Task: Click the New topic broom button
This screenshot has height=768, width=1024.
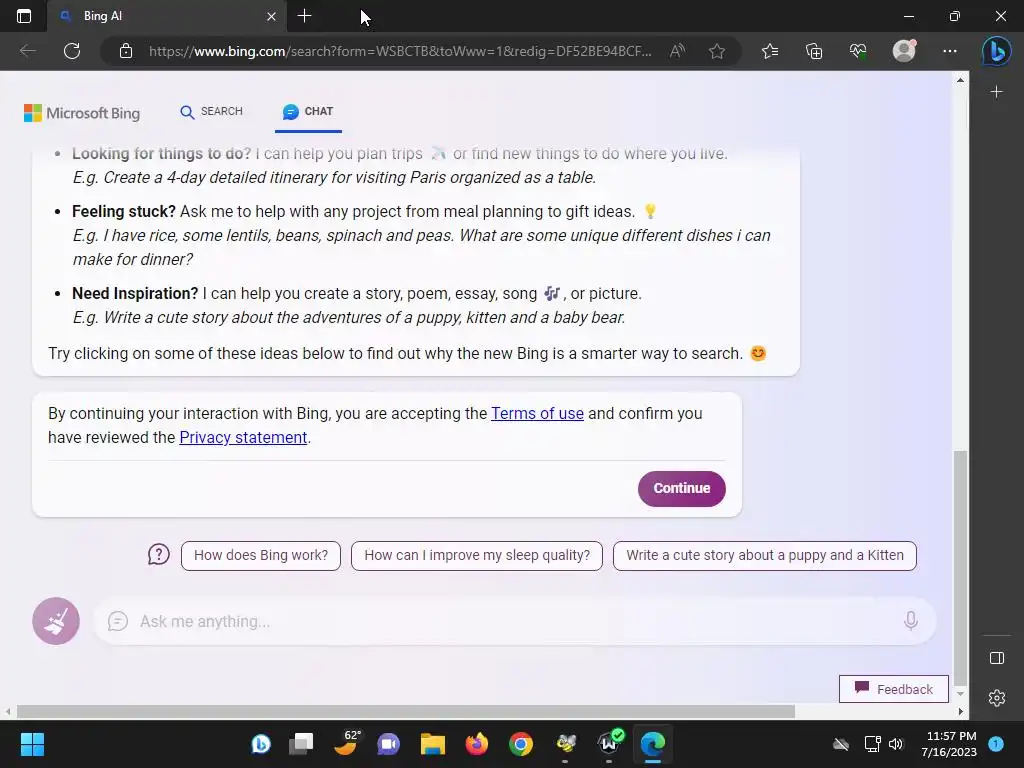Action: click(56, 621)
